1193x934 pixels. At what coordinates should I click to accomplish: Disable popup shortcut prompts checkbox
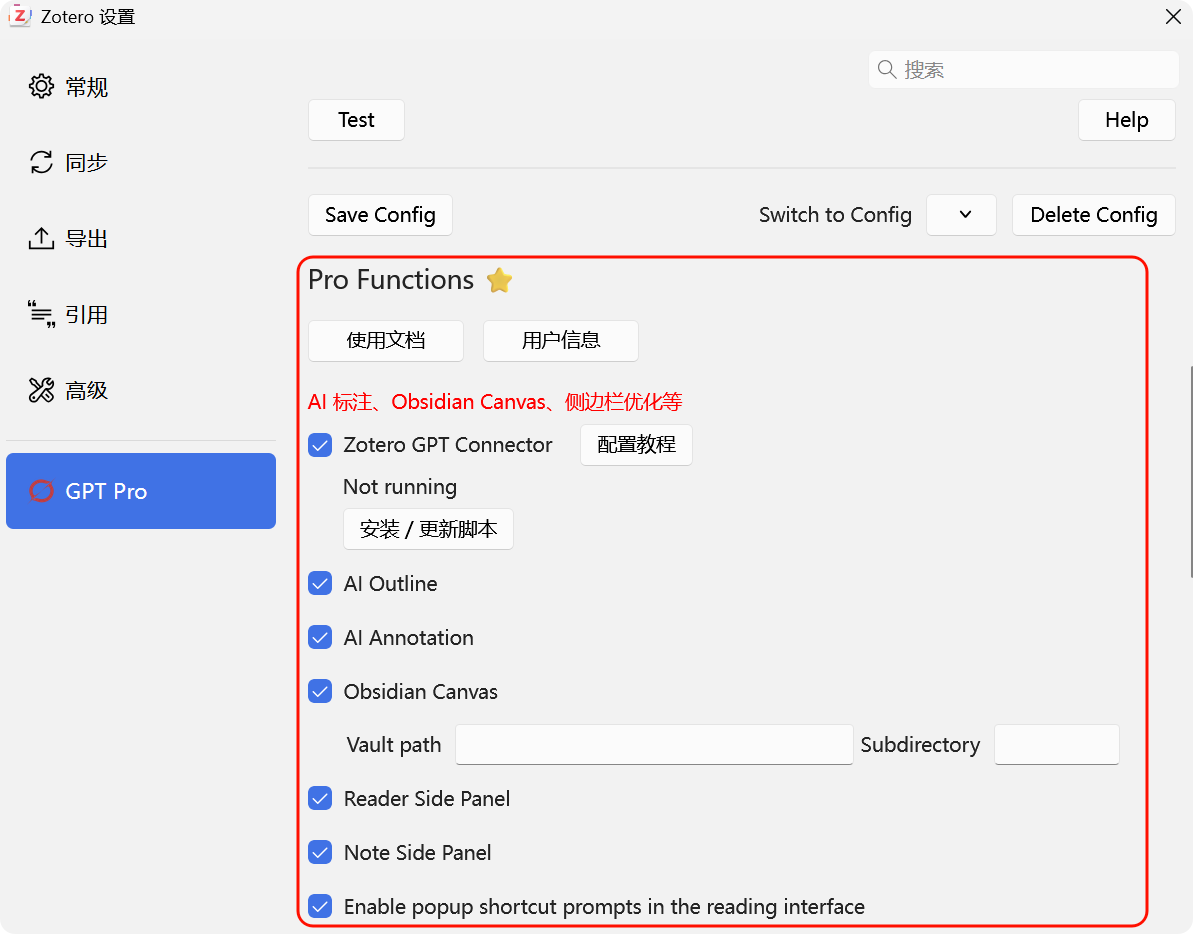click(x=320, y=907)
